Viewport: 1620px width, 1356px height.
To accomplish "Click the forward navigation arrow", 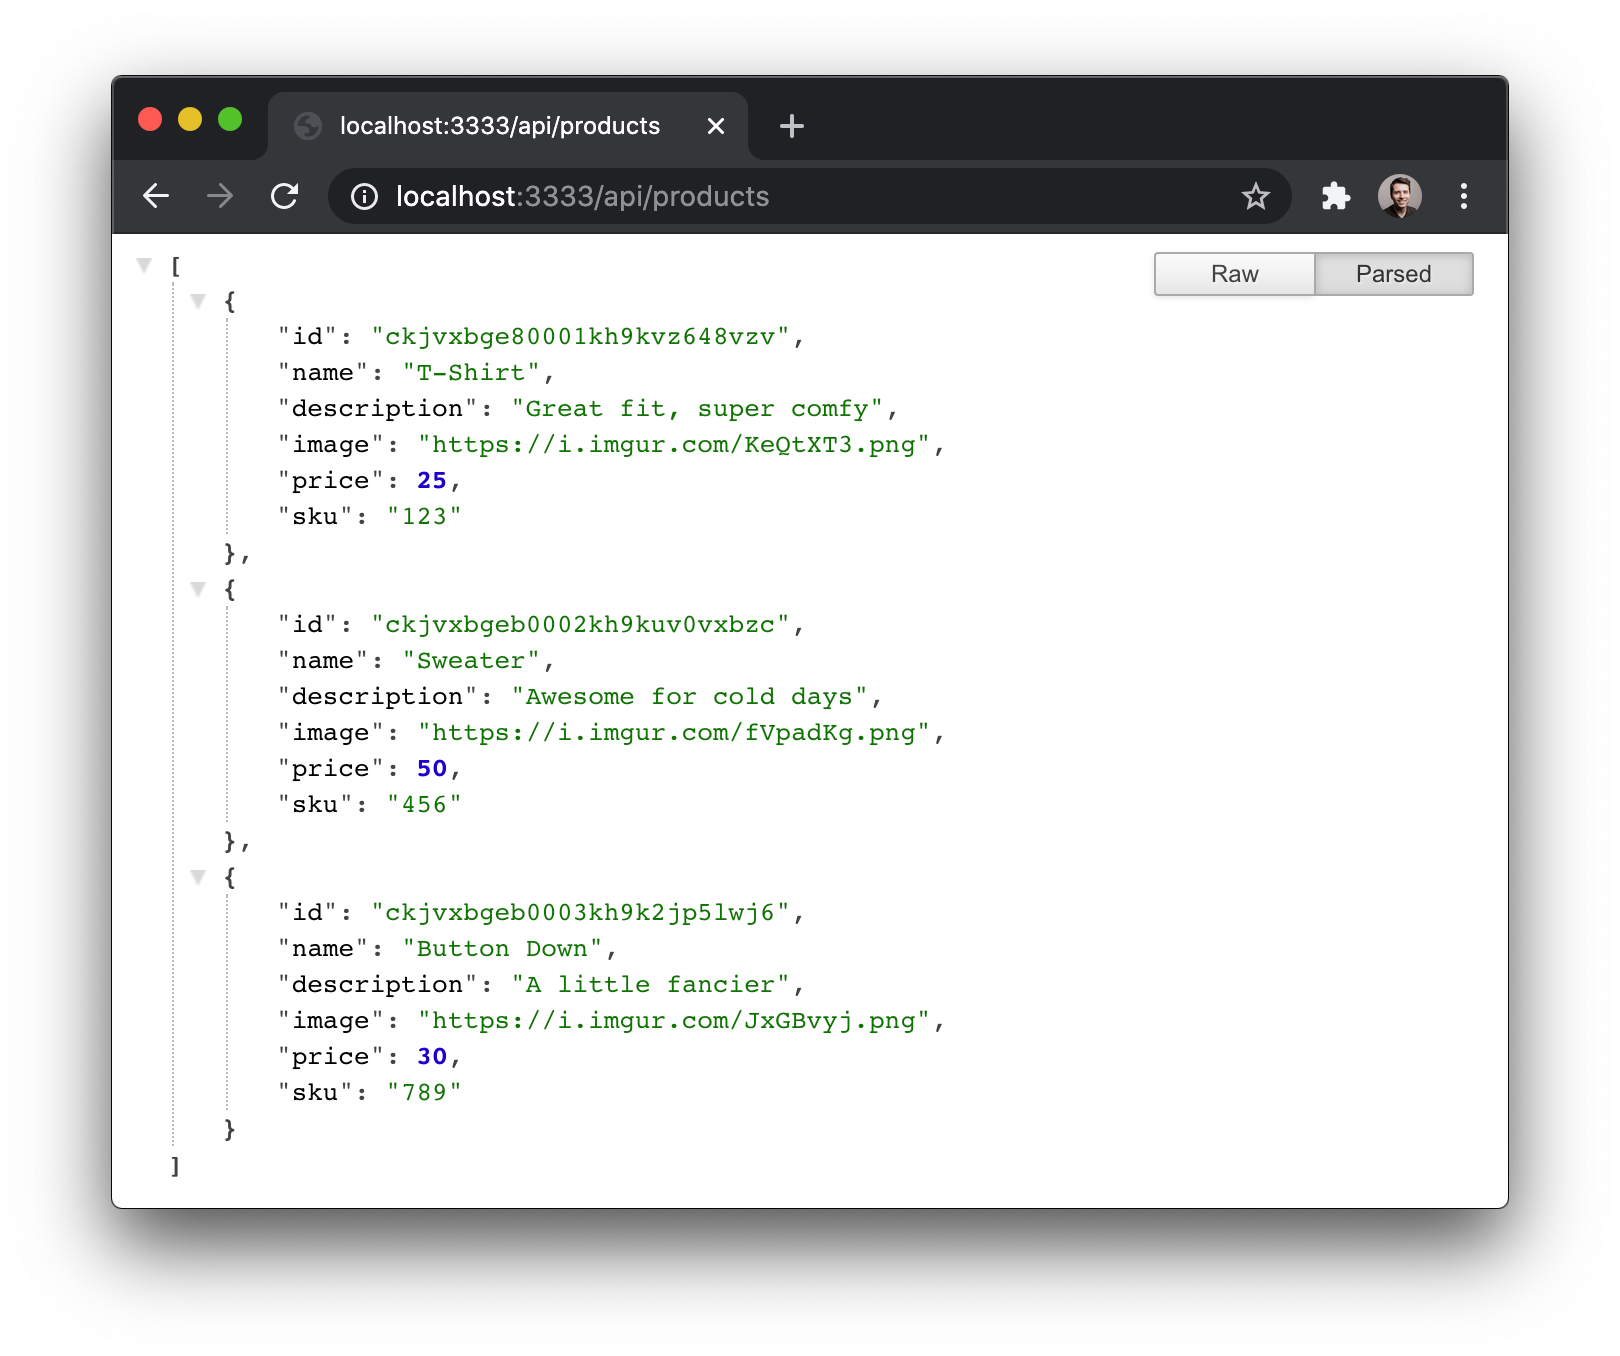I will 219,196.
